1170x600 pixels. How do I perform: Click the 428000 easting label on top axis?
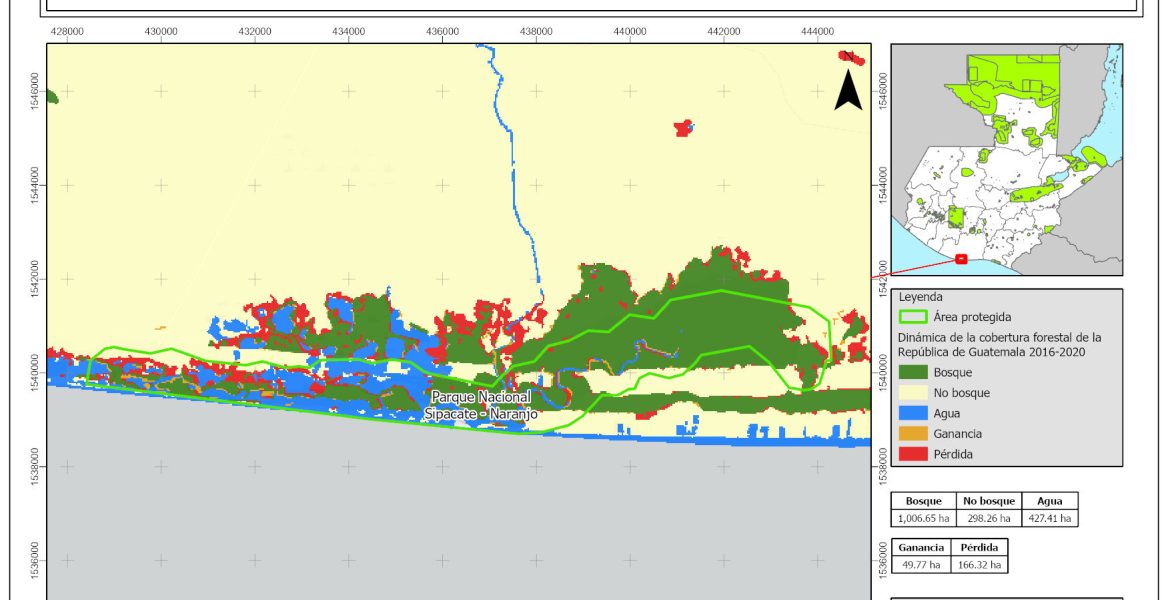click(x=67, y=31)
